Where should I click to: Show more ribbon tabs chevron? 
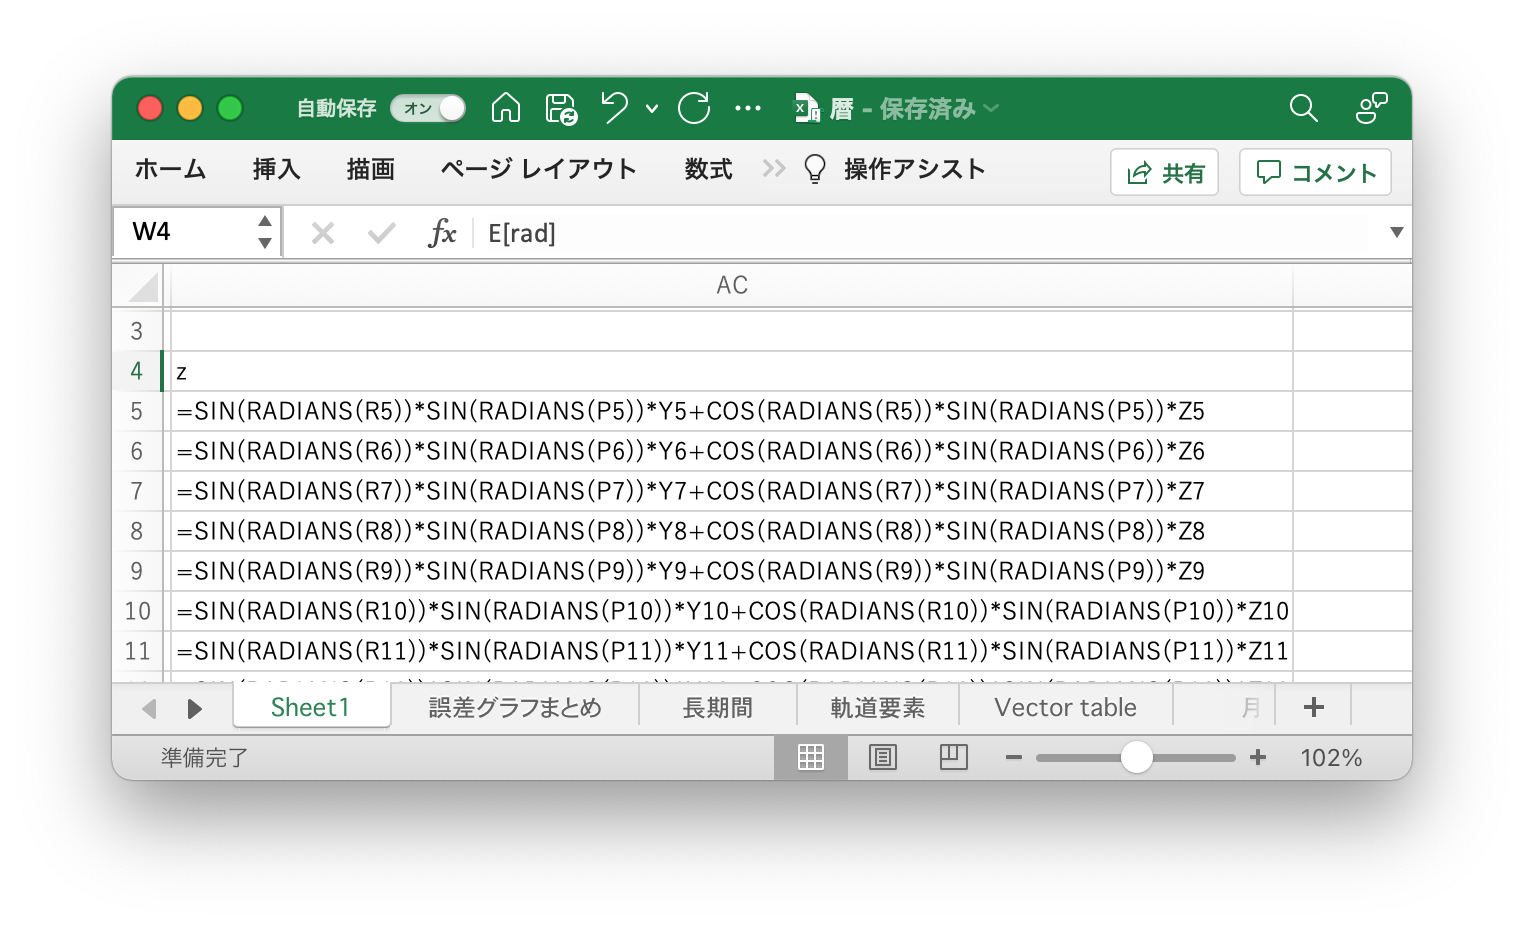773,168
